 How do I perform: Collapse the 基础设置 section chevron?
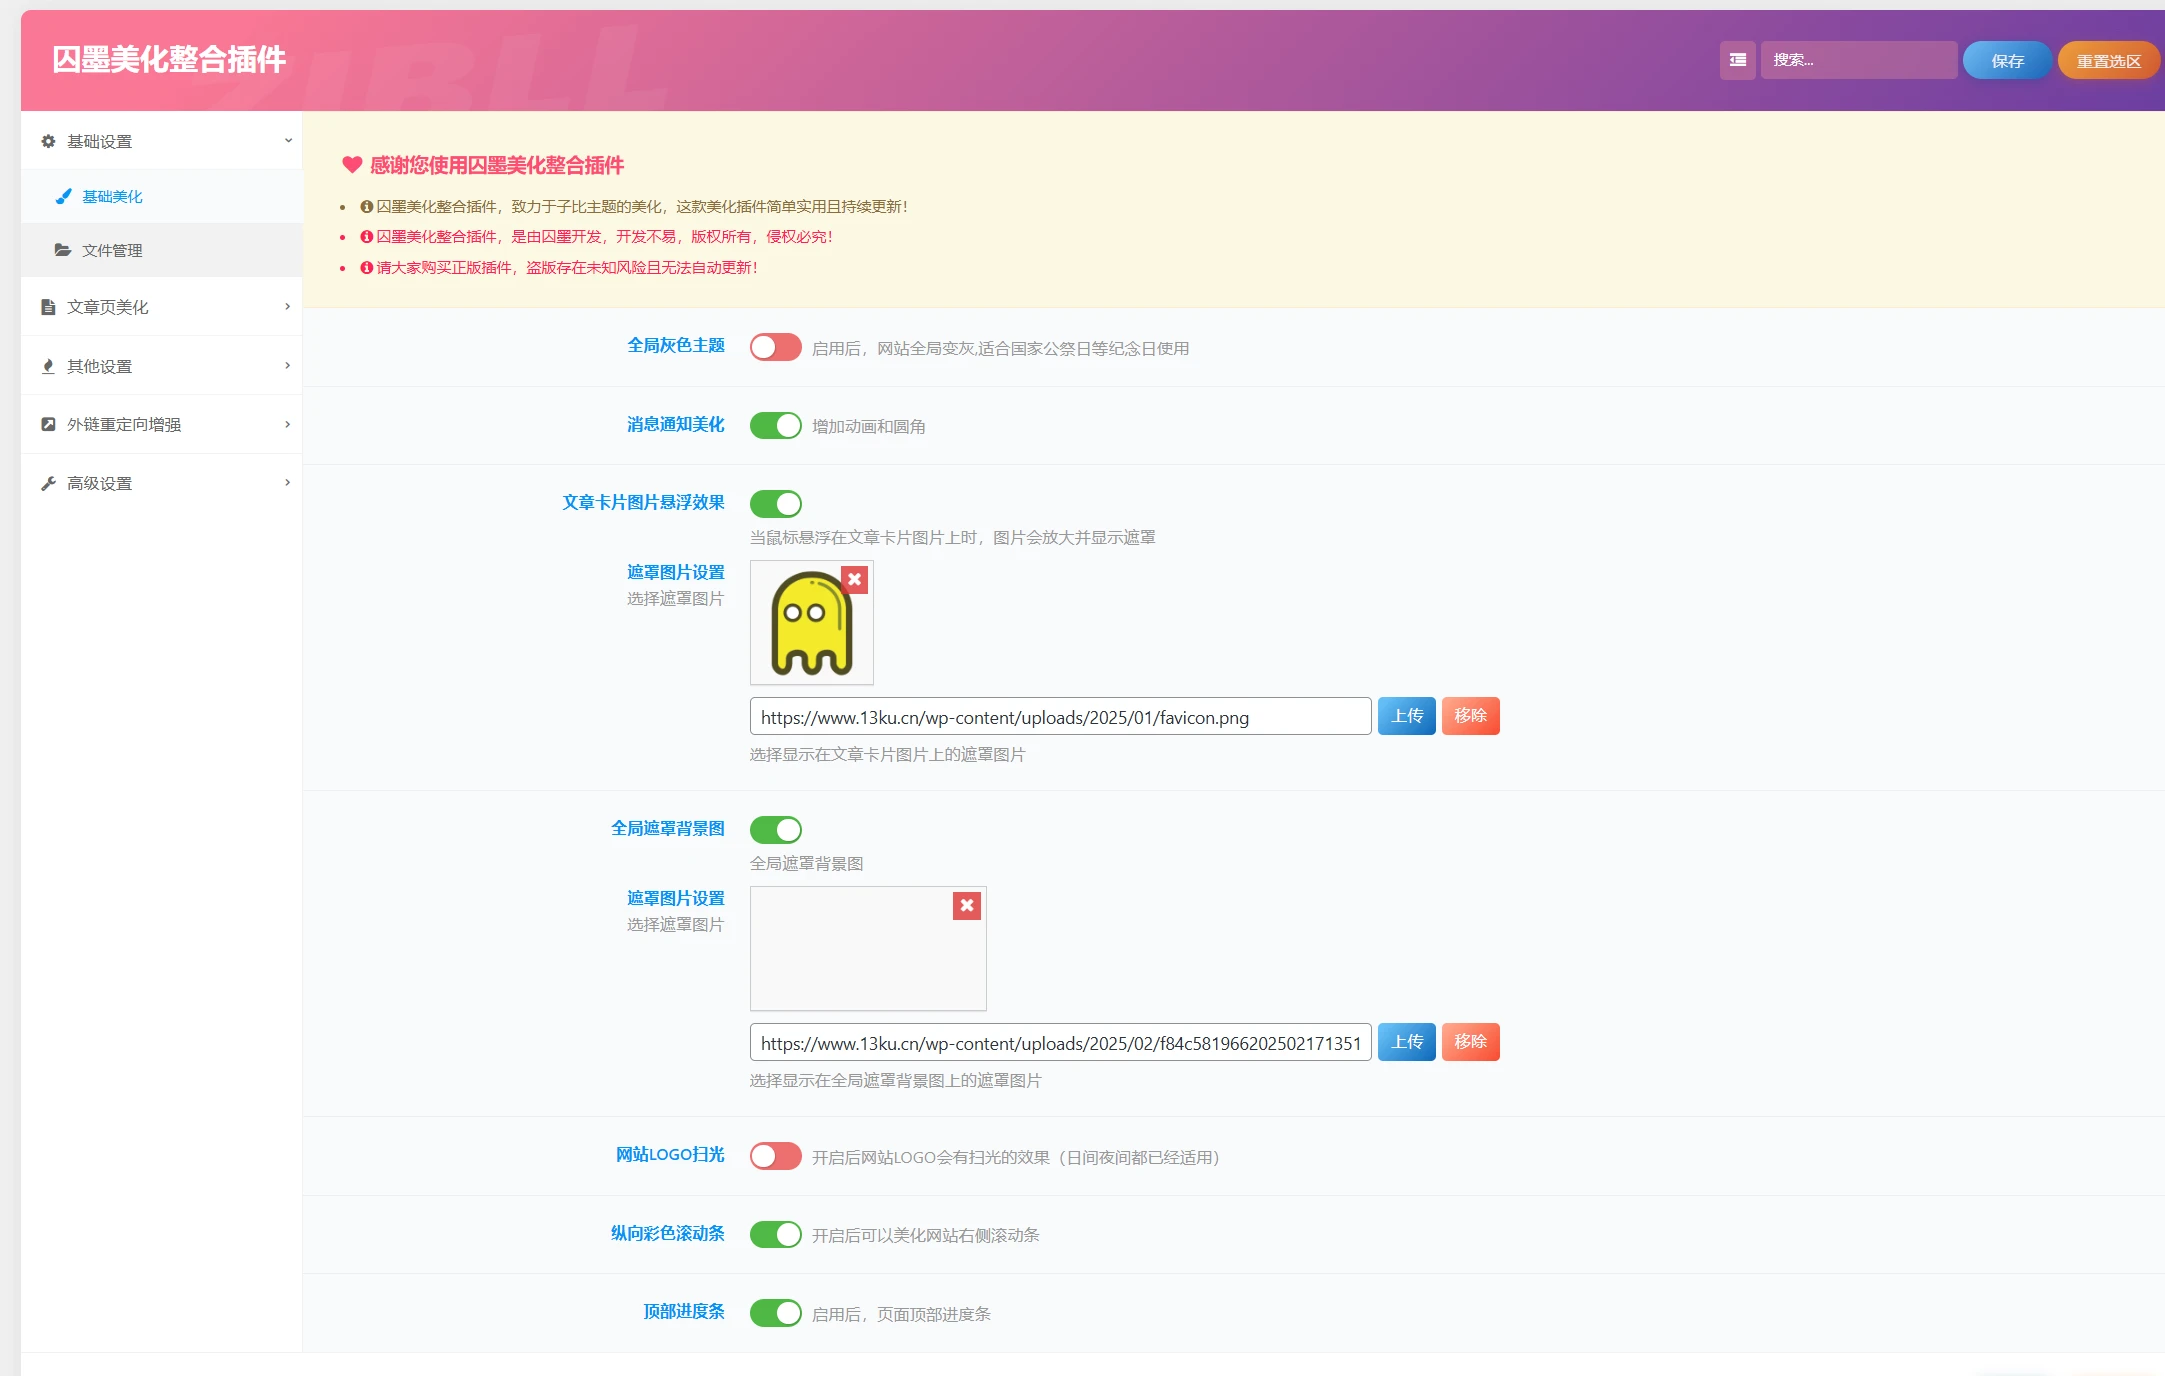(x=288, y=141)
